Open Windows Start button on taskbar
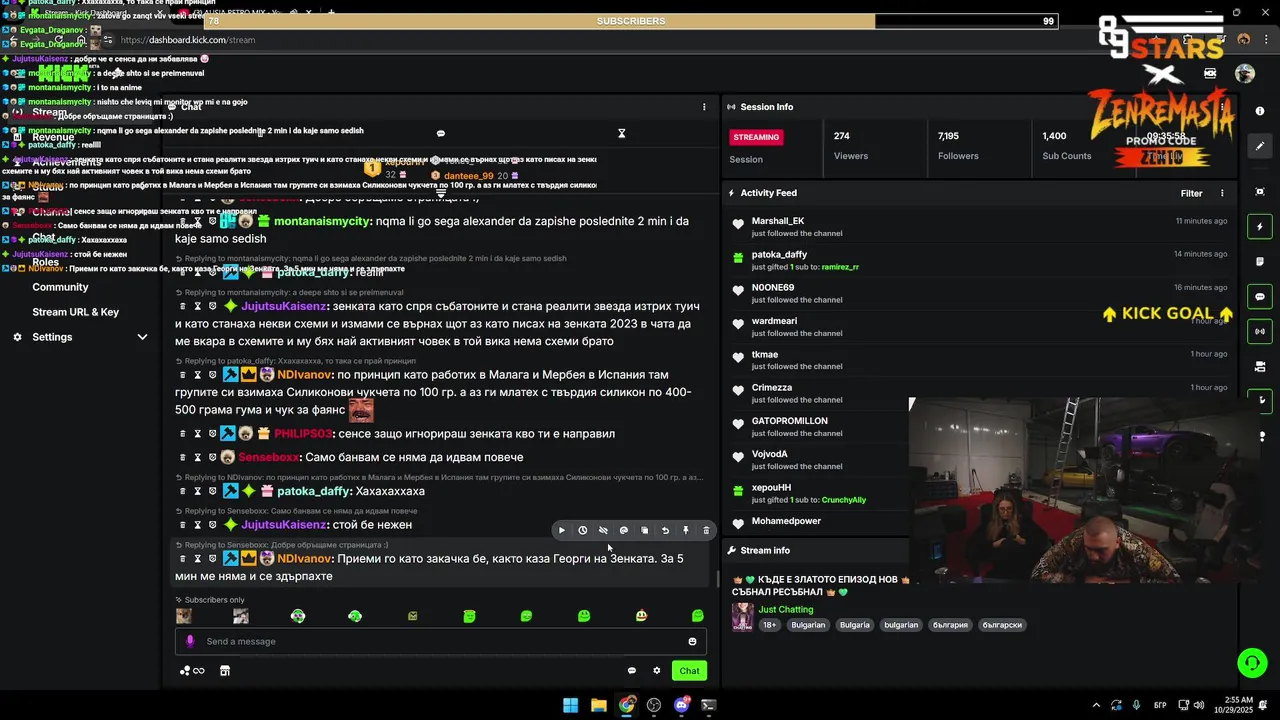This screenshot has width=1280, height=720. [570, 705]
